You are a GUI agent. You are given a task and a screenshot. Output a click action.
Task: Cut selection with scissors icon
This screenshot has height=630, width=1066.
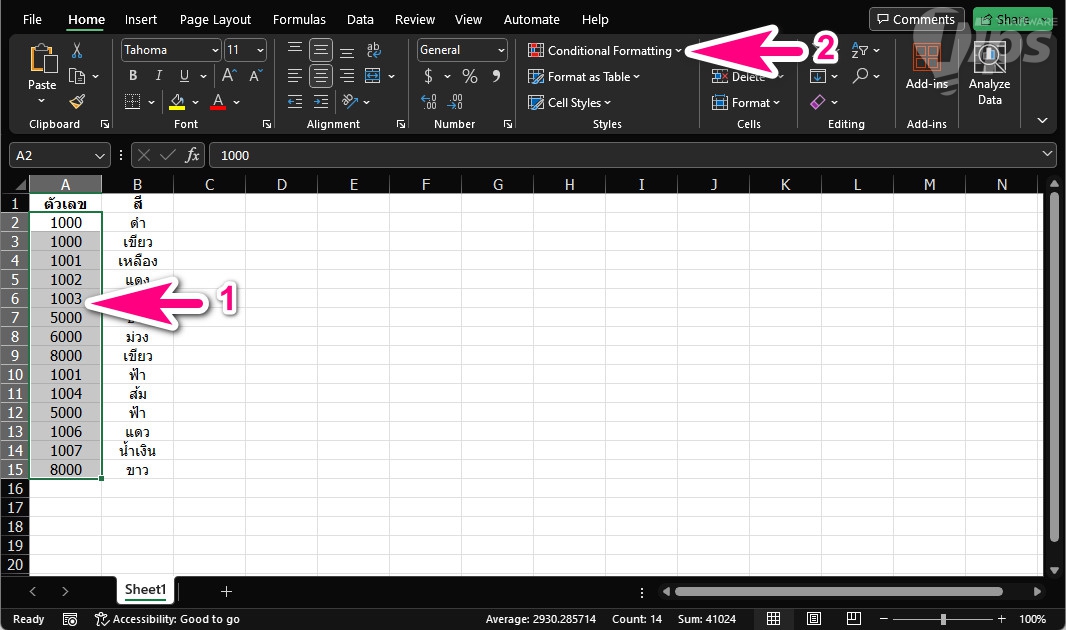(x=77, y=50)
